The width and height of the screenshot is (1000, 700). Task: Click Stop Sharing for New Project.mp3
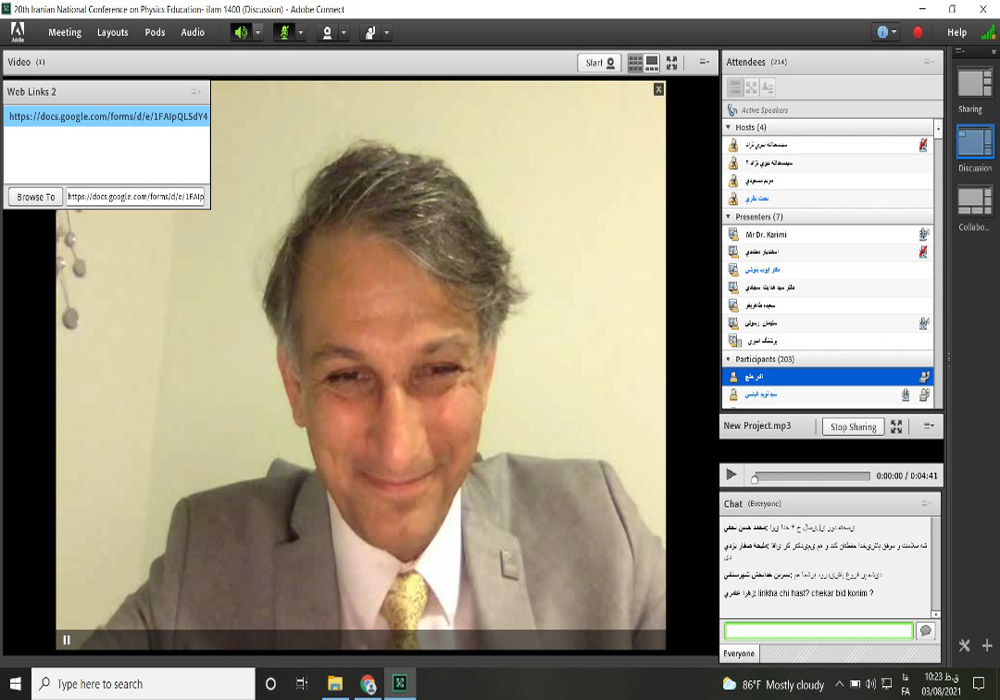[853, 427]
